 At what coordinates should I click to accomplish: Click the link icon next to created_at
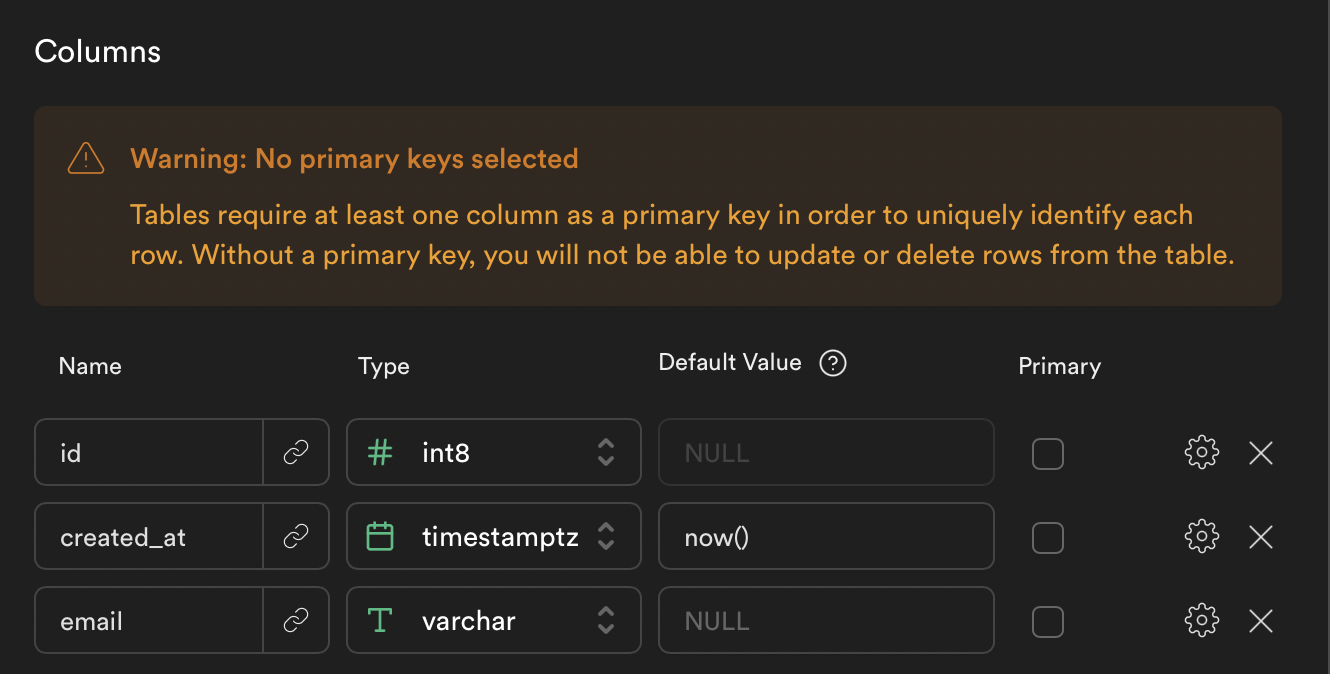click(x=296, y=536)
